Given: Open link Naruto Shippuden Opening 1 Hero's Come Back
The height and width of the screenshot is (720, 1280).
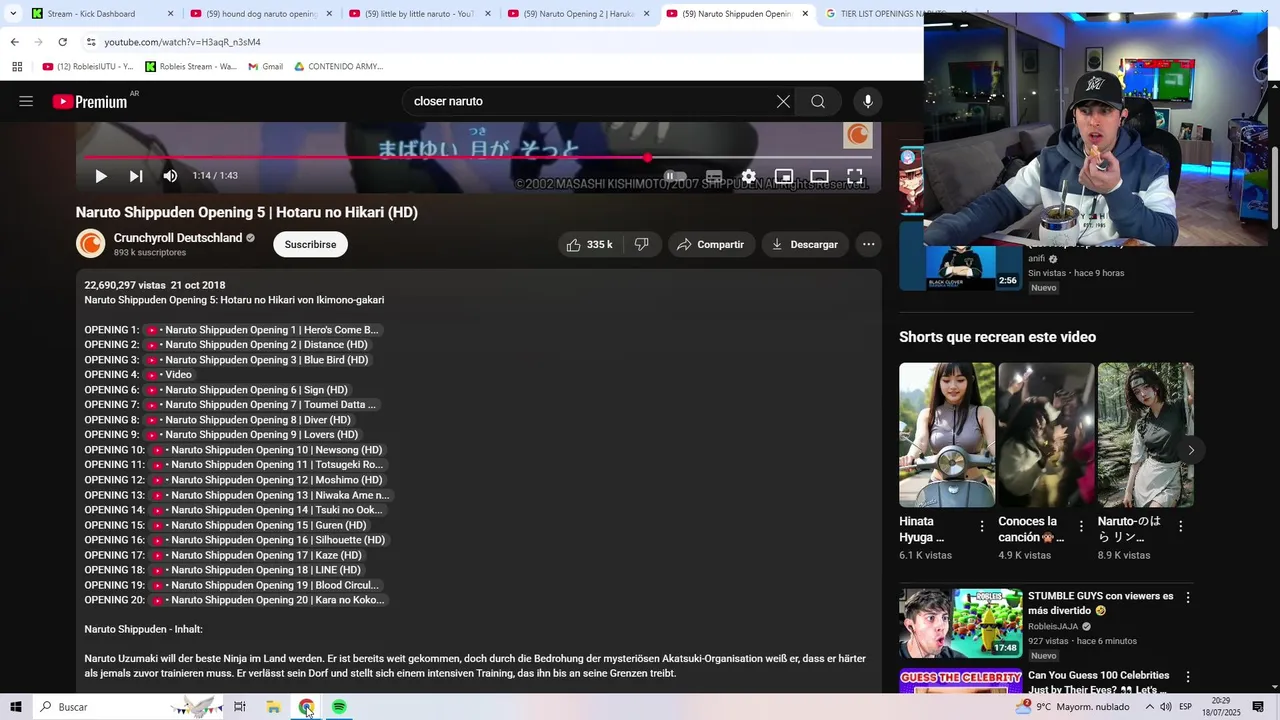Looking at the screenshot, I should pyautogui.click(x=263, y=330).
